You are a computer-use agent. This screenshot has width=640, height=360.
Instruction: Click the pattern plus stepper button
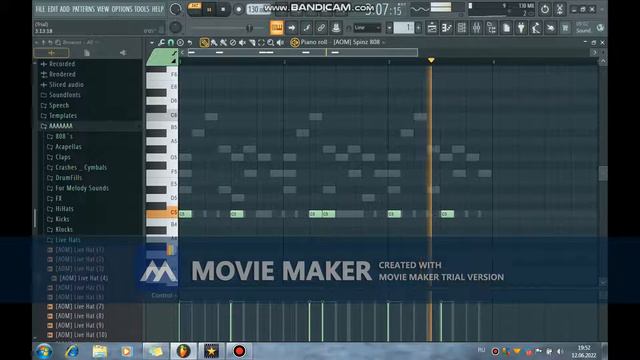418,28
